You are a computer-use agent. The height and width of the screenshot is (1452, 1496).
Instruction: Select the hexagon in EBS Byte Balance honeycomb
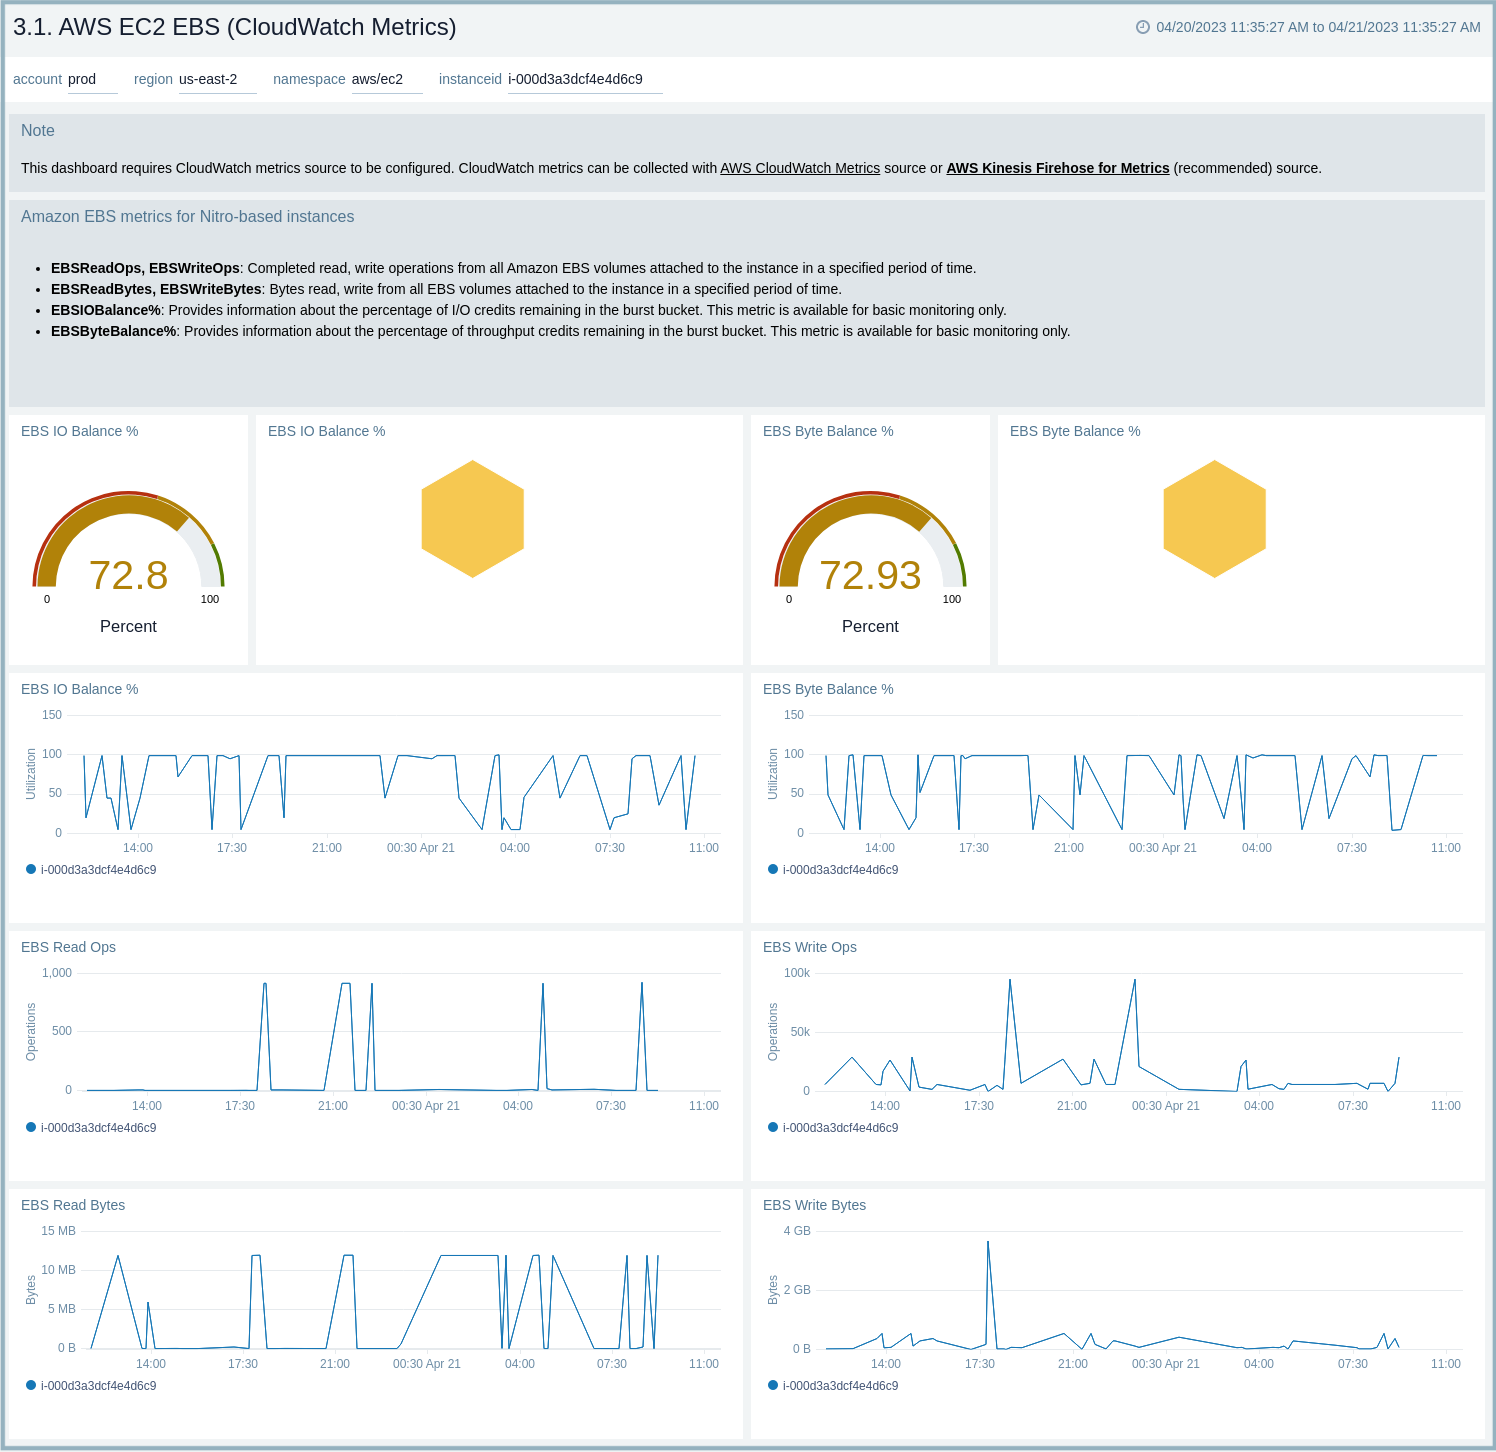pyautogui.click(x=1214, y=517)
